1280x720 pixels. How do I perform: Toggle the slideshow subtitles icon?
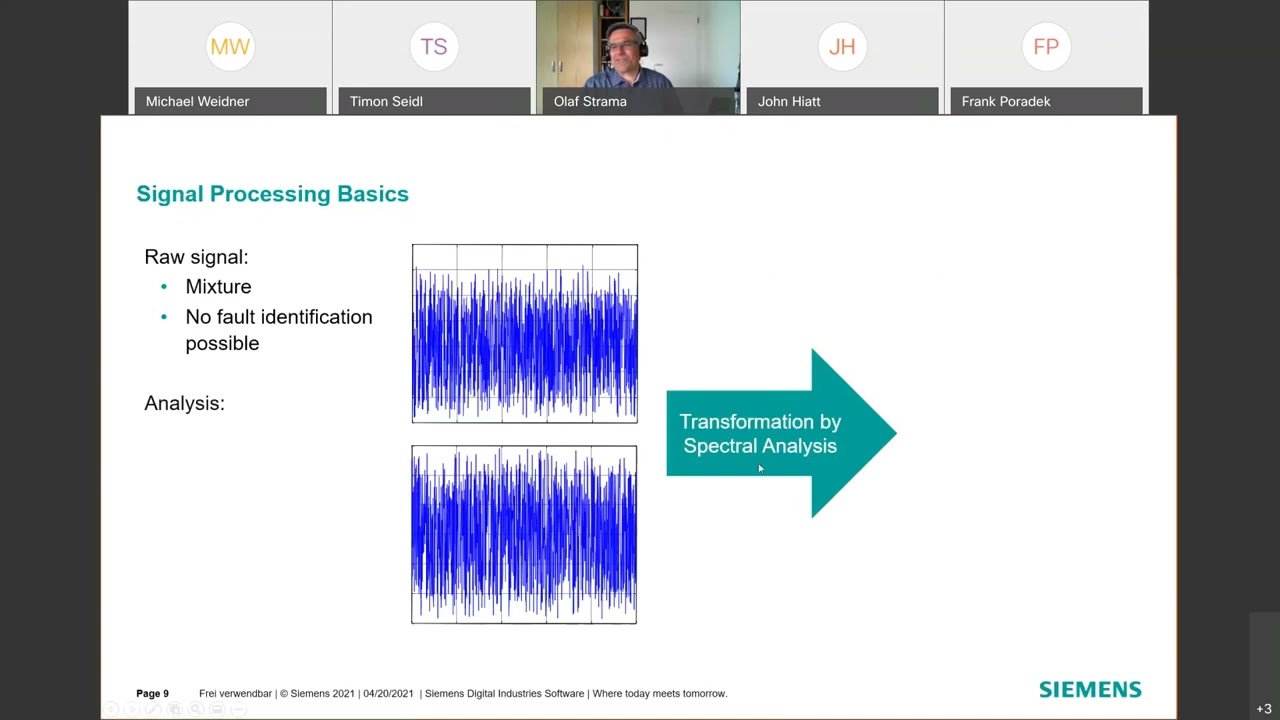(217, 709)
